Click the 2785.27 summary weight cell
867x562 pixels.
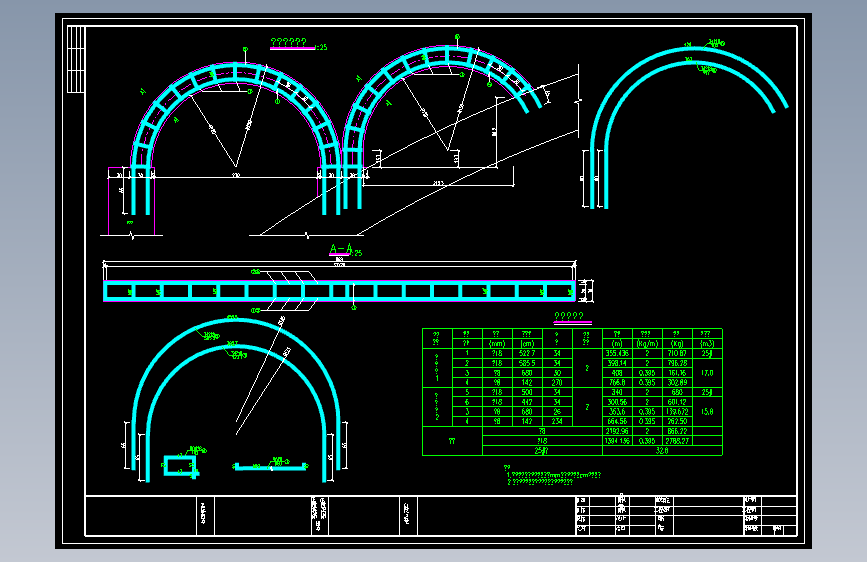[x=677, y=441]
